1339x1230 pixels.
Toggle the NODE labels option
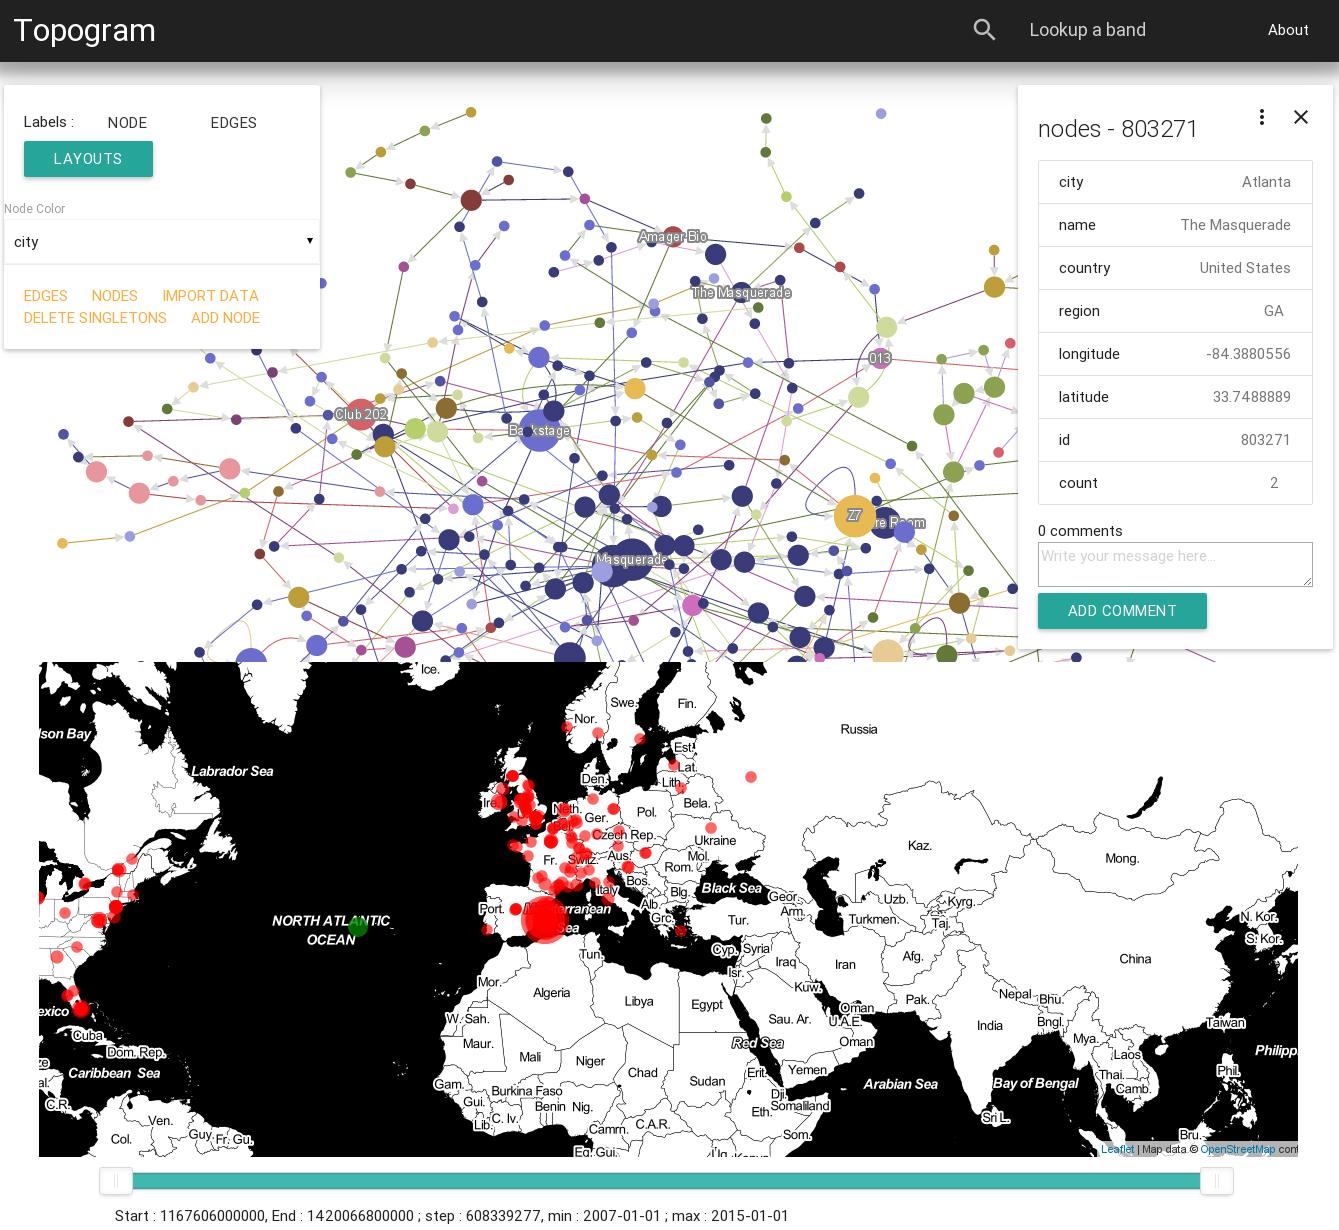[127, 123]
